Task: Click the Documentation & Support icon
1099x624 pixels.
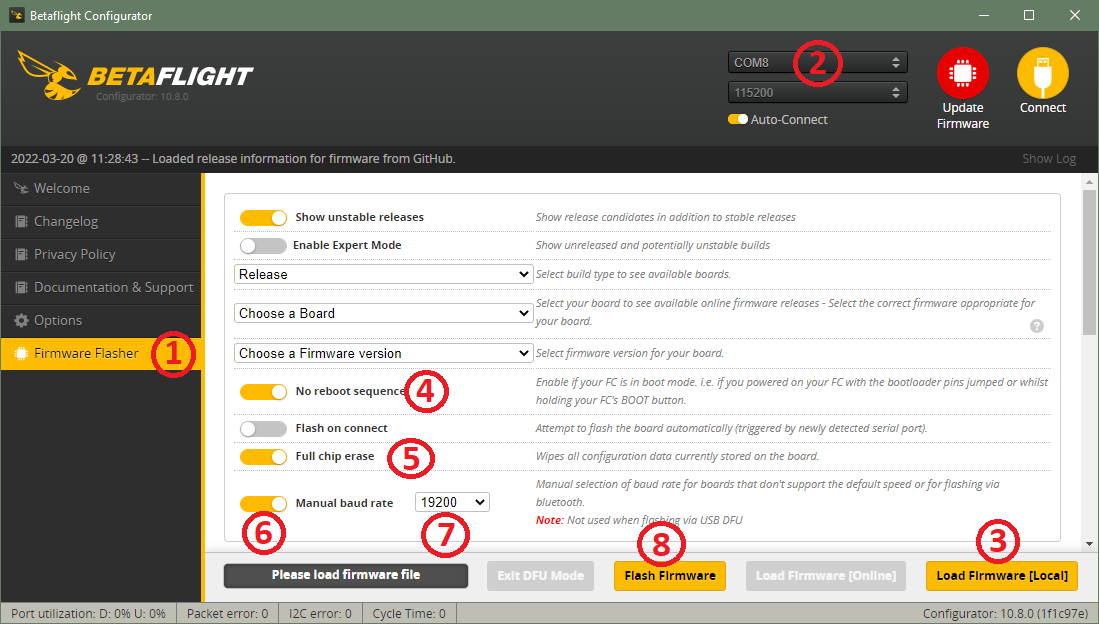Action: 21,287
